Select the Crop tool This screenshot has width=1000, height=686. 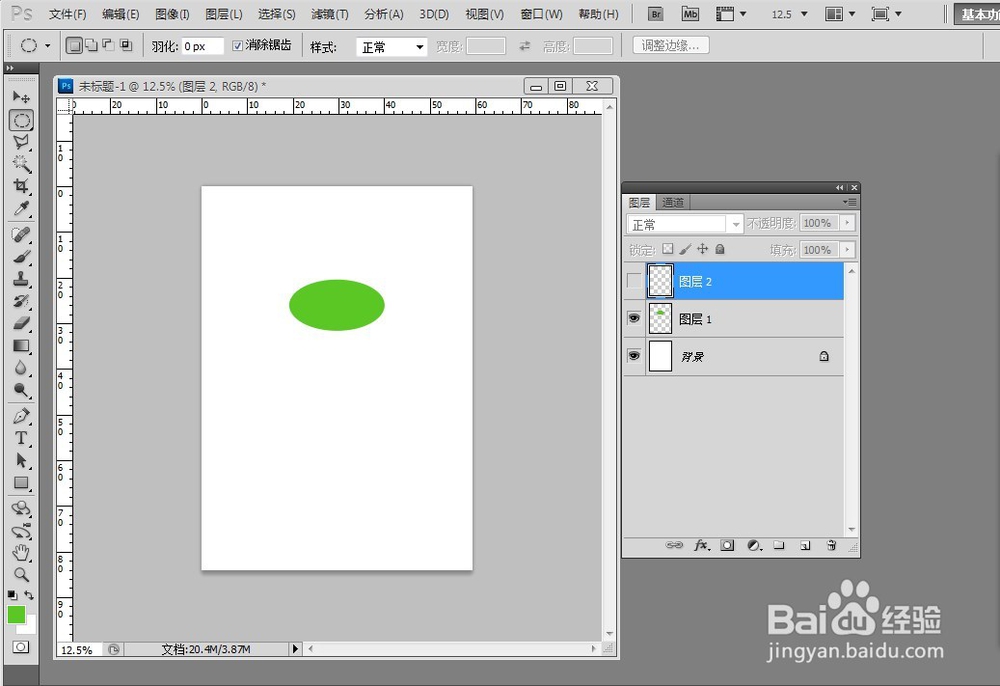21,186
